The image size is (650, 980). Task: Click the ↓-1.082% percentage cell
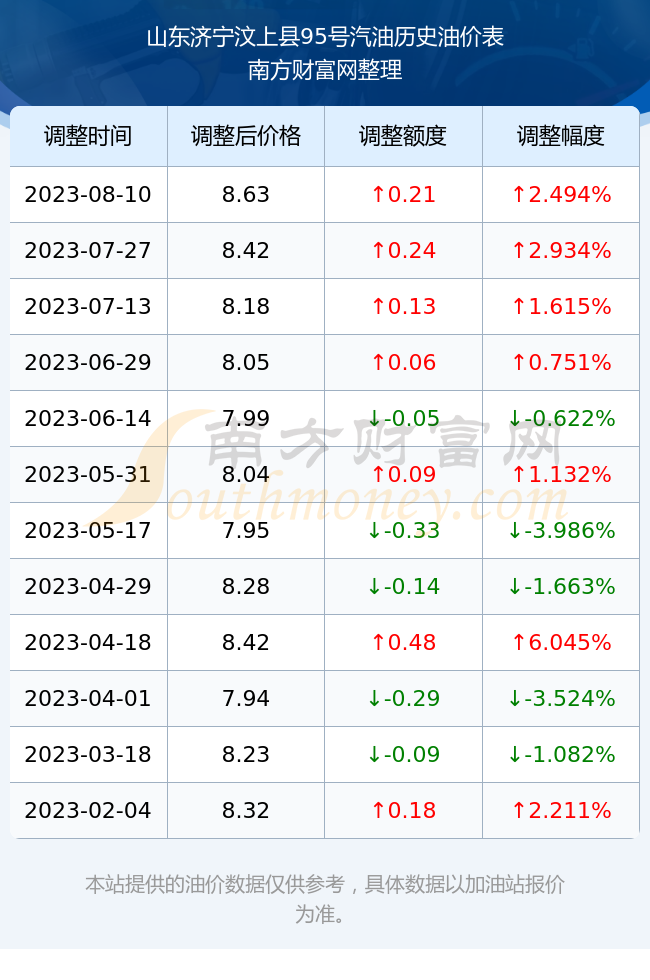tap(561, 754)
